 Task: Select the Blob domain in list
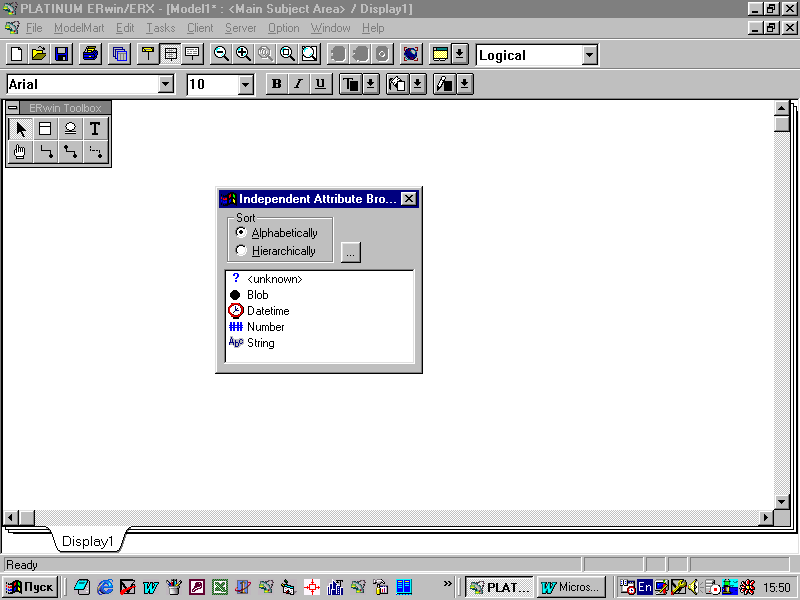319,295
